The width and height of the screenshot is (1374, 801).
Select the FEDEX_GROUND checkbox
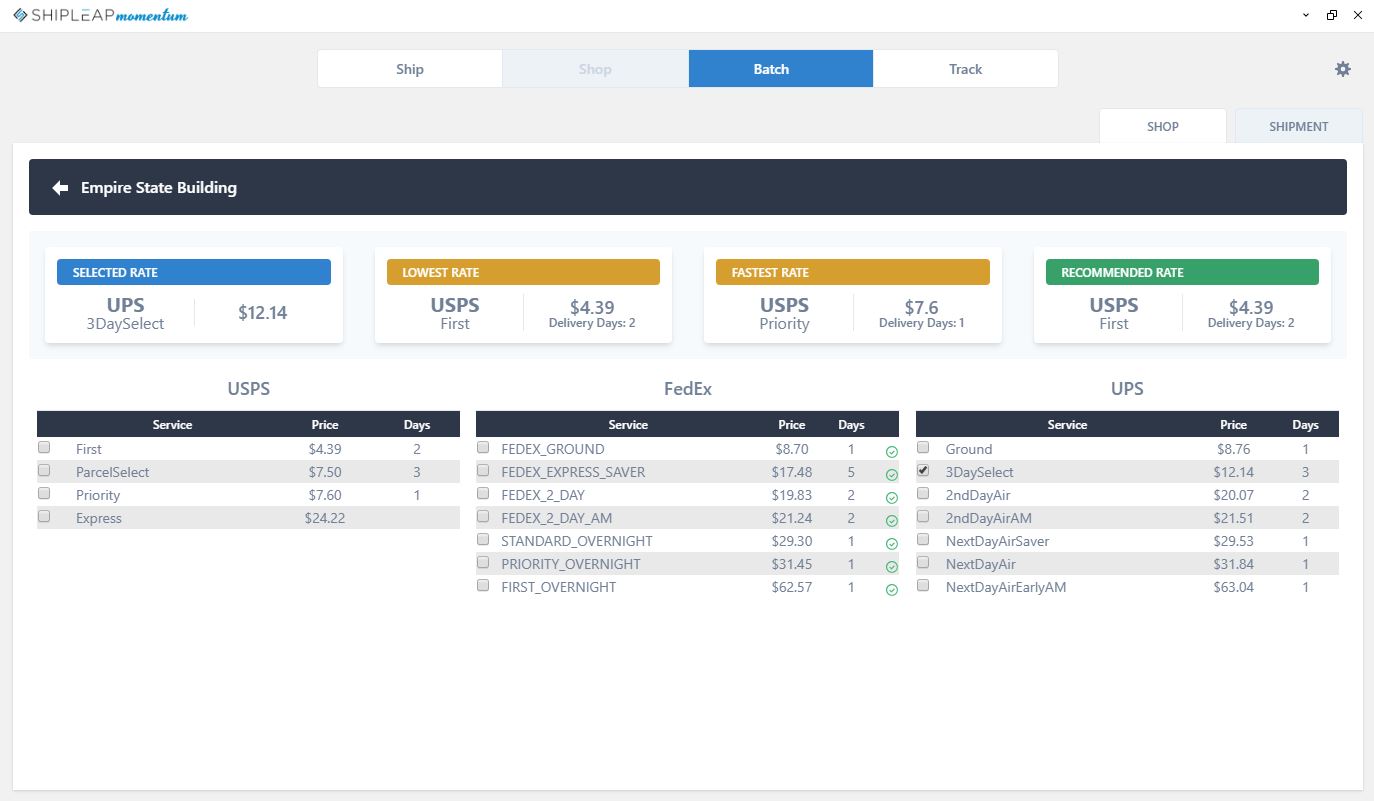(x=483, y=448)
